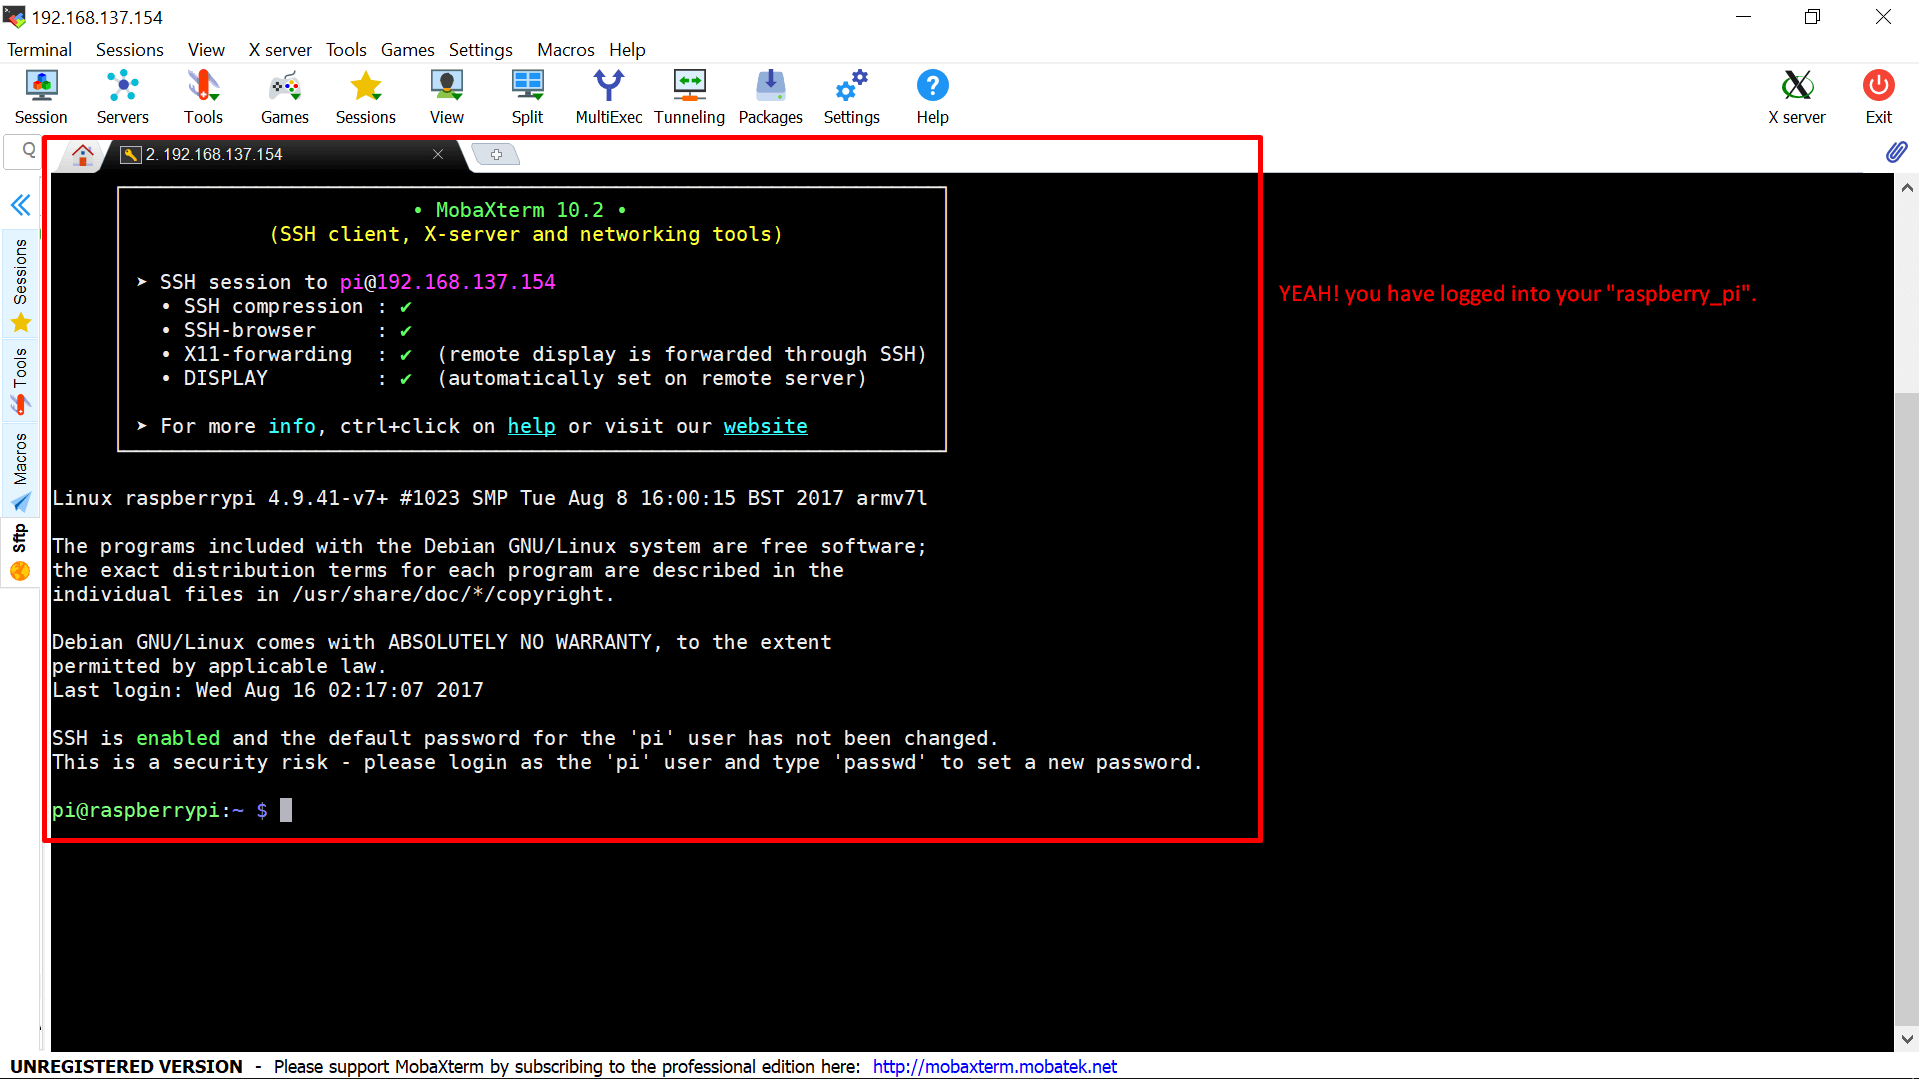Viewport: 1919px width, 1079px height.
Task: Click the quick search magnifier field
Action: (24, 151)
